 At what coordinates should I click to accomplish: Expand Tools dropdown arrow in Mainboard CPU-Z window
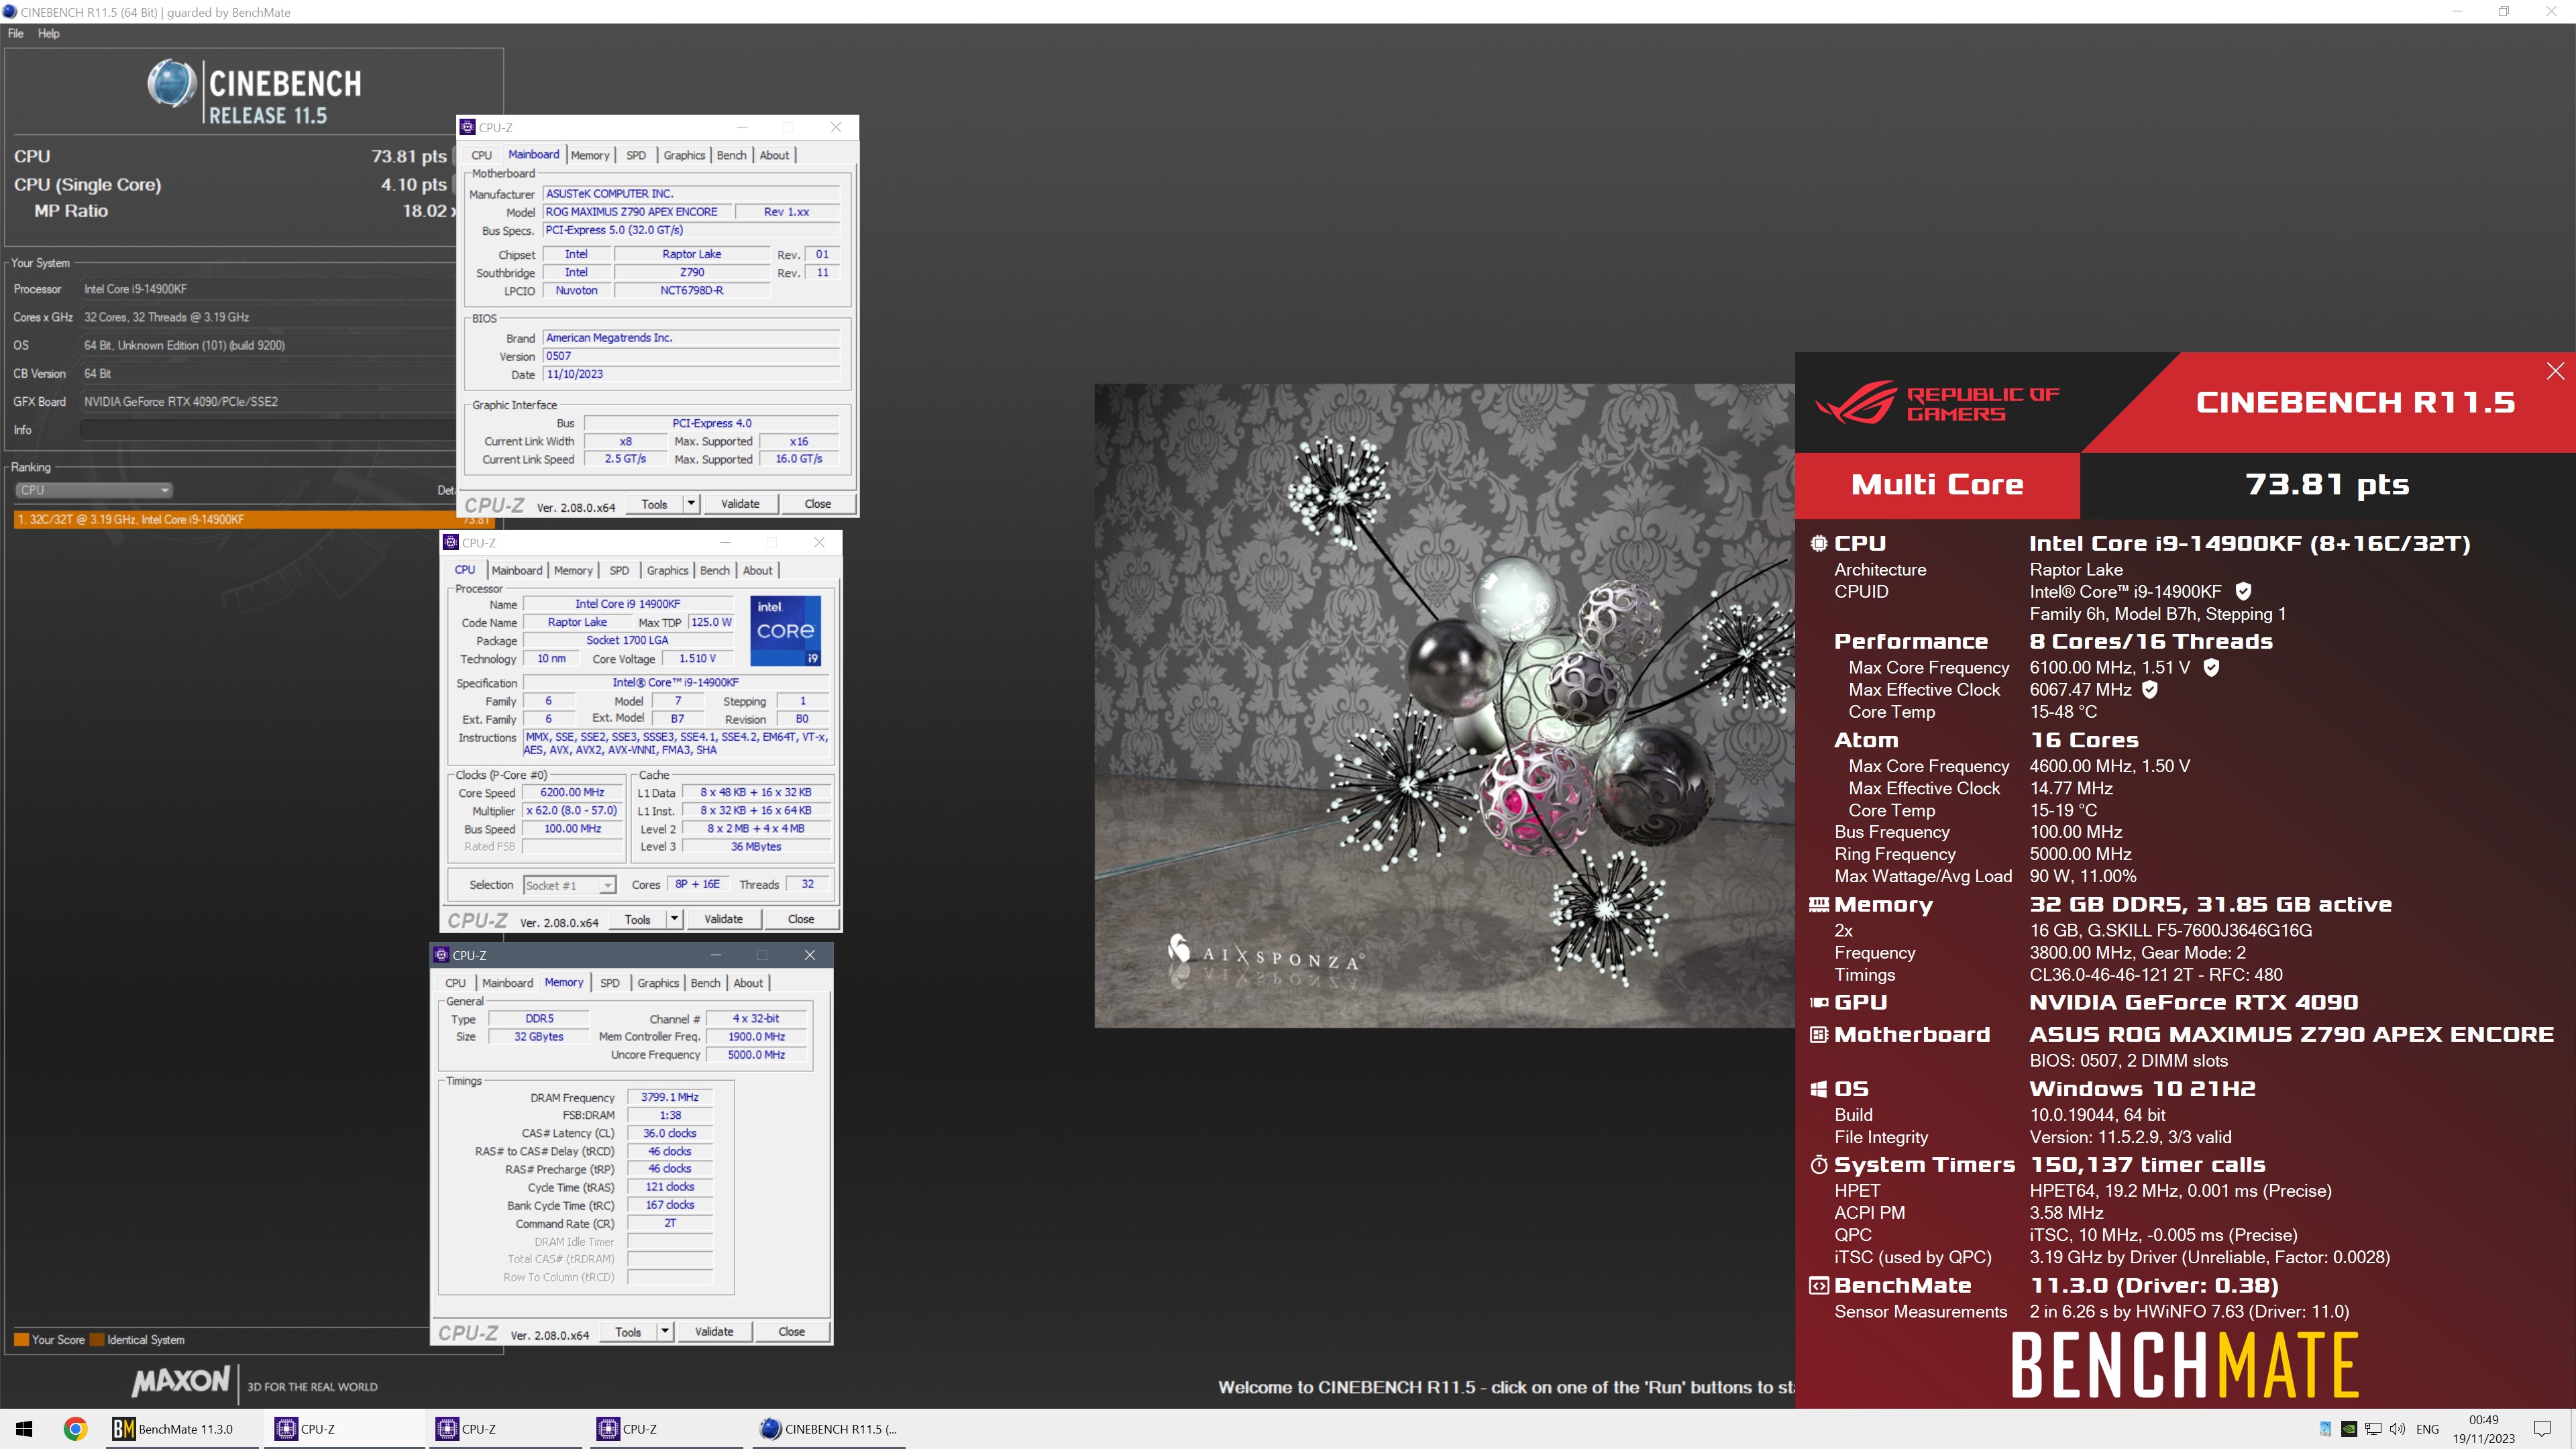pyautogui.click(x=691, y=504)
